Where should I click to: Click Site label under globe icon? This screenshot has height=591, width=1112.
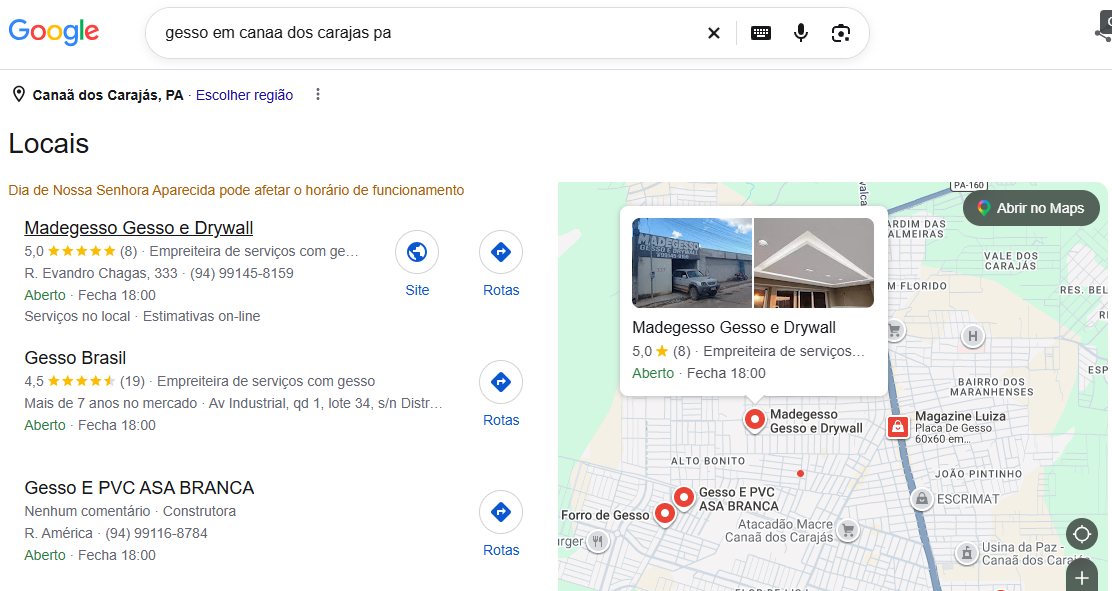[417, 290]
